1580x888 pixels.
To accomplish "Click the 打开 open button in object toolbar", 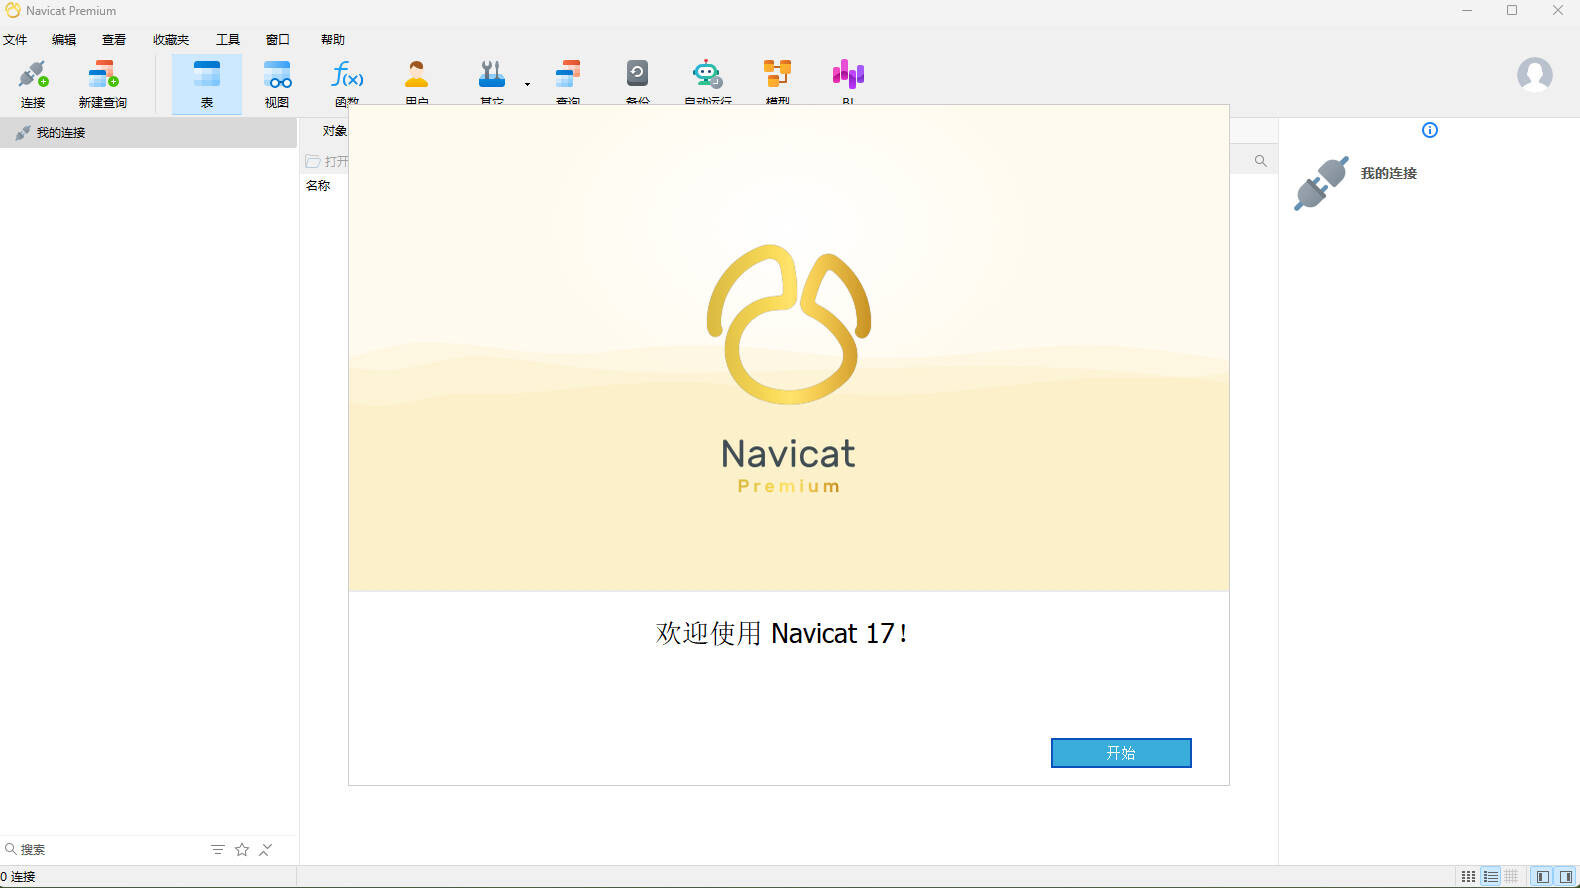I will tap(327, 161).
